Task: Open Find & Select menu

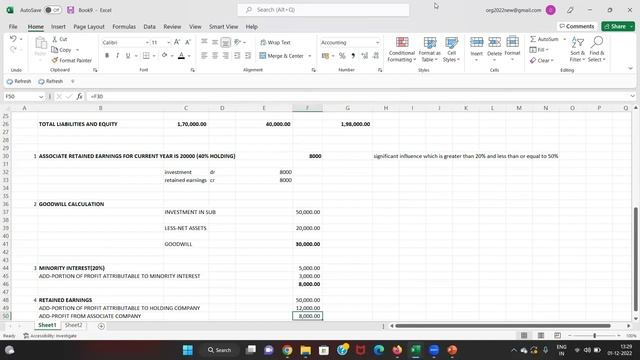Action: coord(596,49)
